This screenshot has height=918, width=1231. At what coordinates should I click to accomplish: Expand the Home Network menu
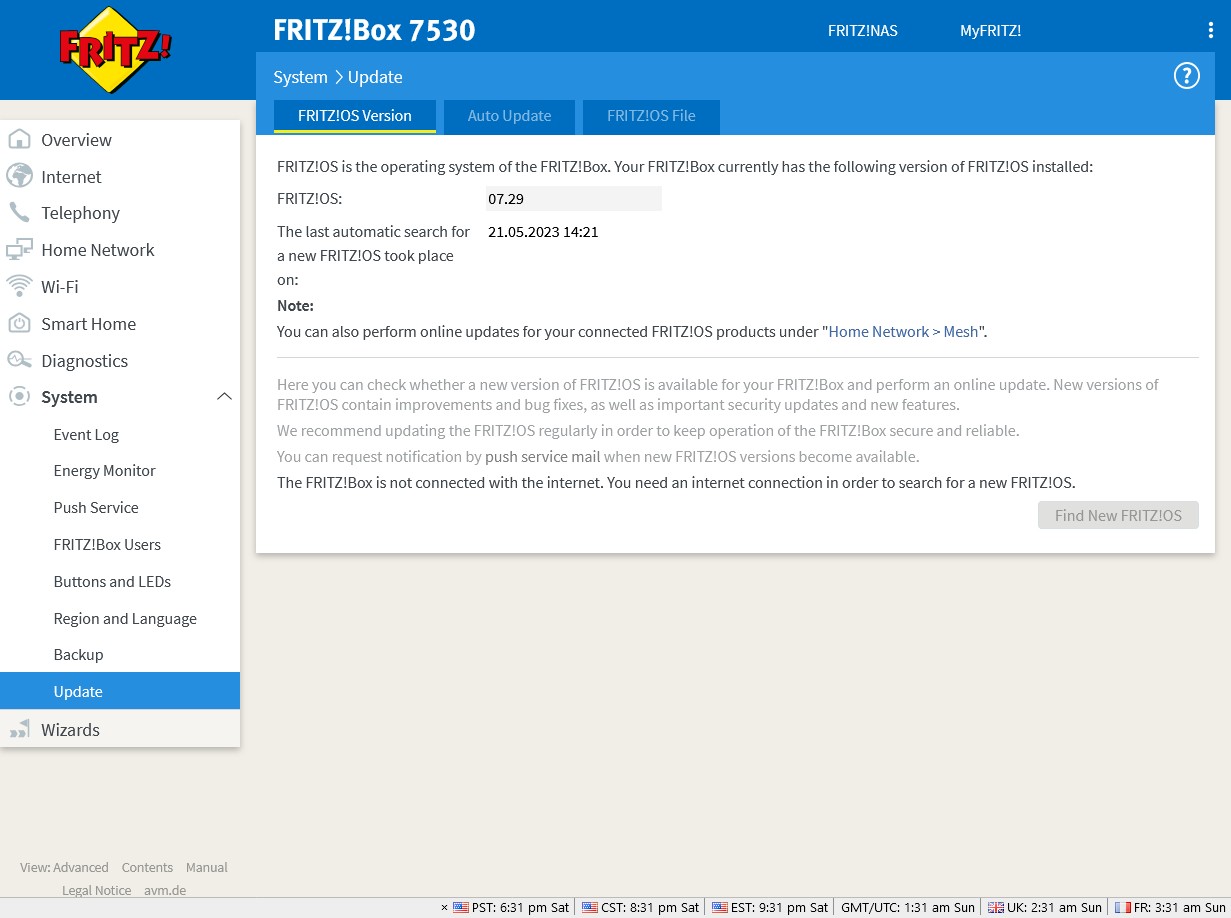[x=97, y=250]
